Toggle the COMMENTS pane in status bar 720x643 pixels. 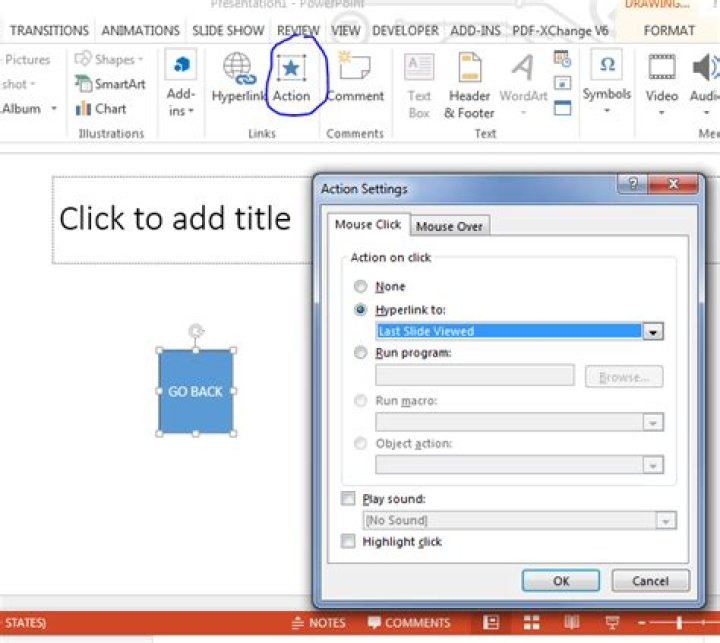click(x=409, y=623)
